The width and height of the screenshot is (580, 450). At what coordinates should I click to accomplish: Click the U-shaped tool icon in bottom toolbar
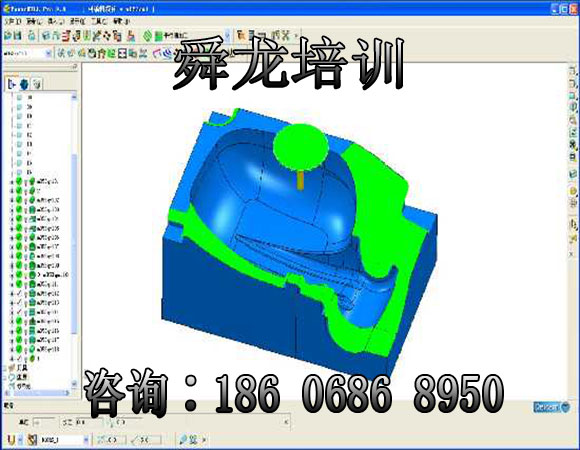(x=11, y=440)
